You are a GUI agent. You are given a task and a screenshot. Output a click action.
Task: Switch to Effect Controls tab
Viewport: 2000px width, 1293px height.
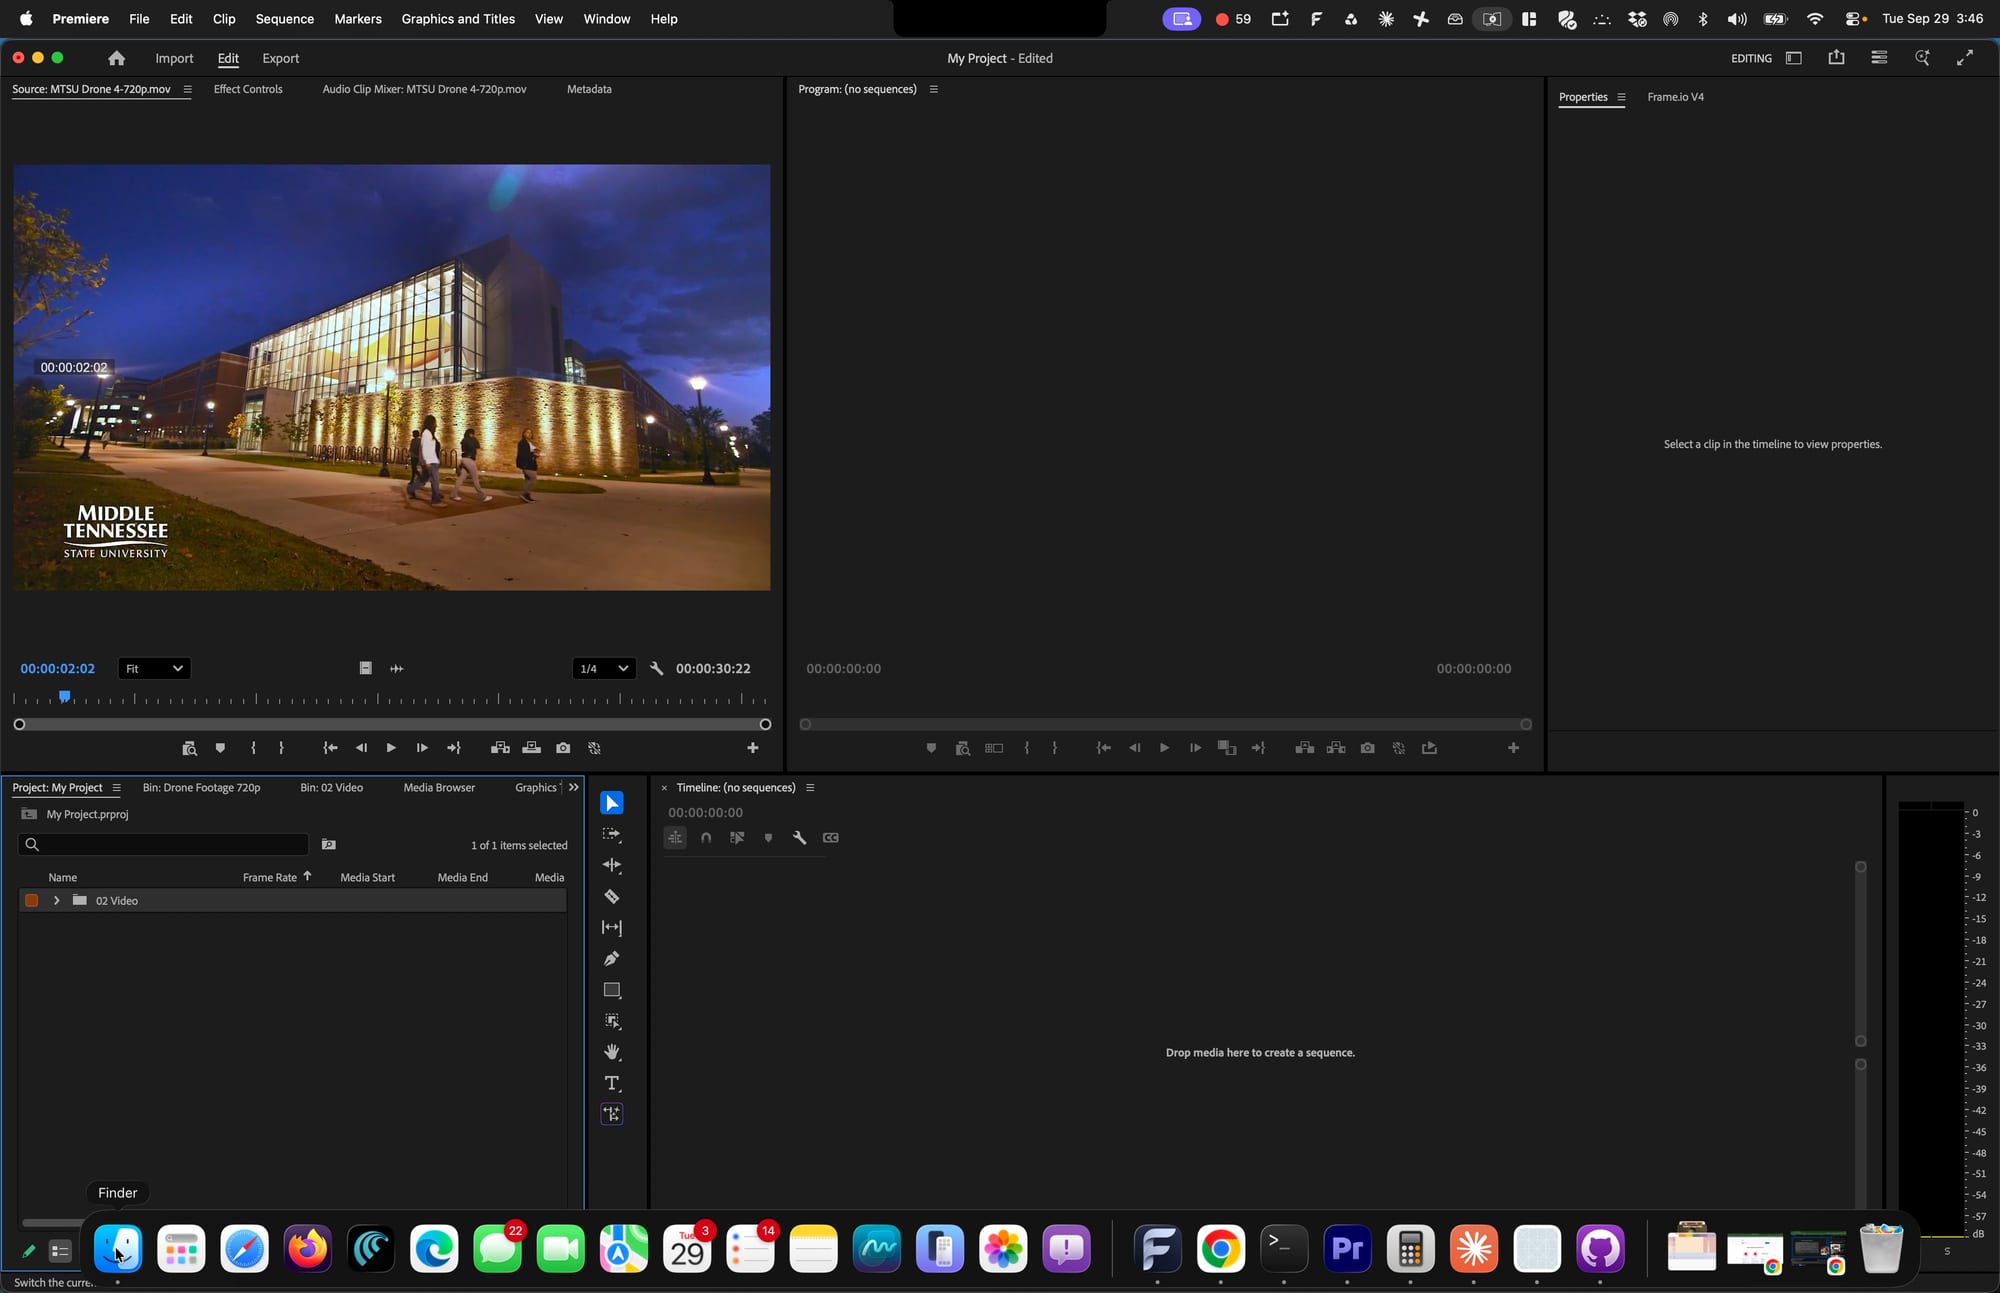248,89
